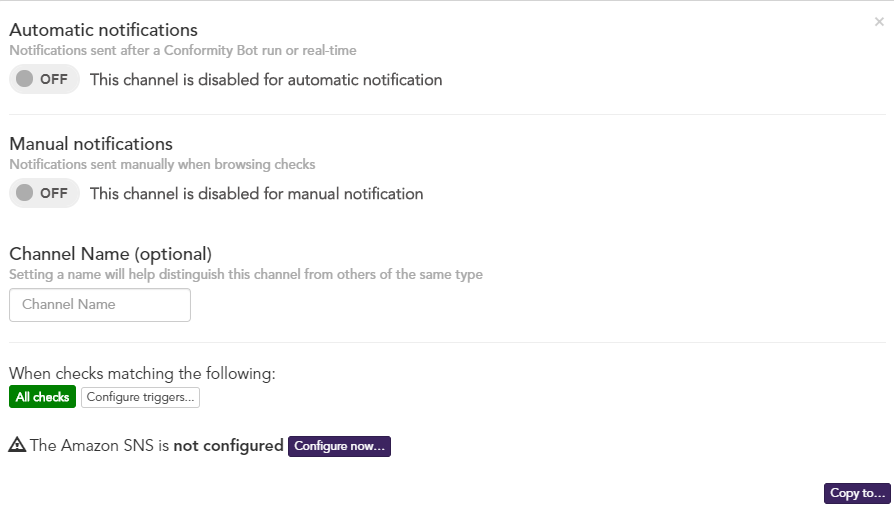This screenshot has height=508, width=894.
Task: Click the Channel Name (optional) heading
Action: 111,254
